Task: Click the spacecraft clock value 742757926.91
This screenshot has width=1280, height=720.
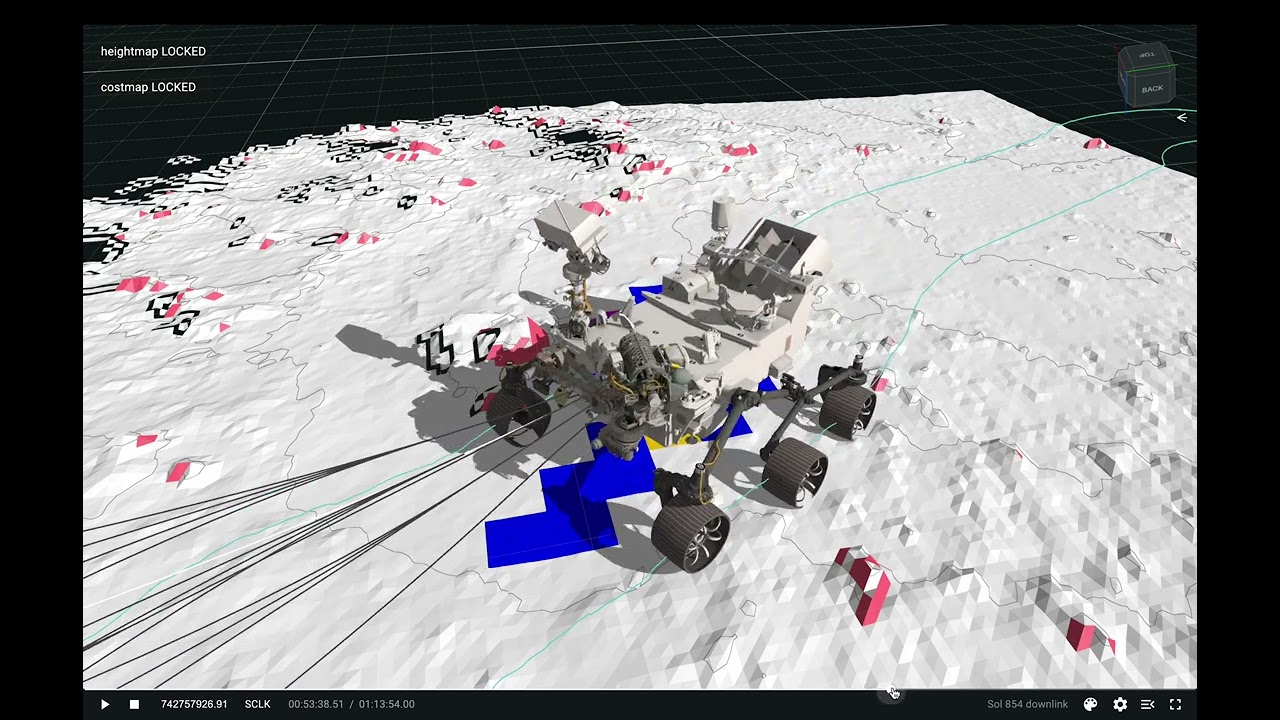Action: click(x=194, y=704)
